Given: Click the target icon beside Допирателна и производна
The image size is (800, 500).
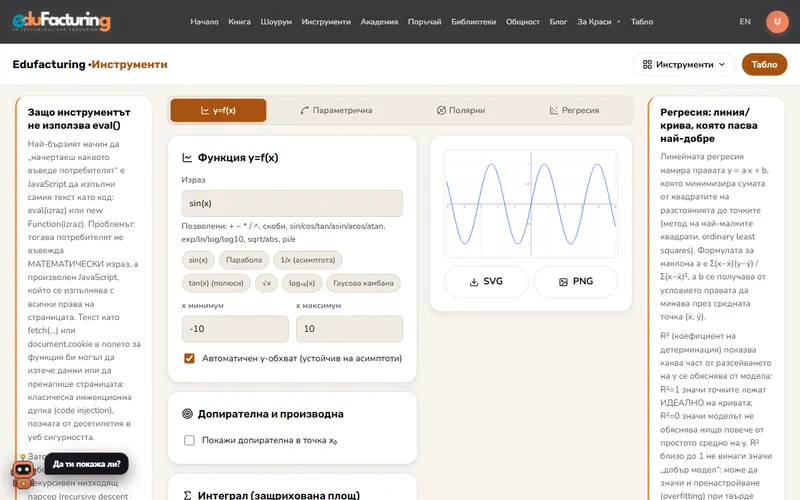Looking at the screenshot, I should tap(187, 414).
